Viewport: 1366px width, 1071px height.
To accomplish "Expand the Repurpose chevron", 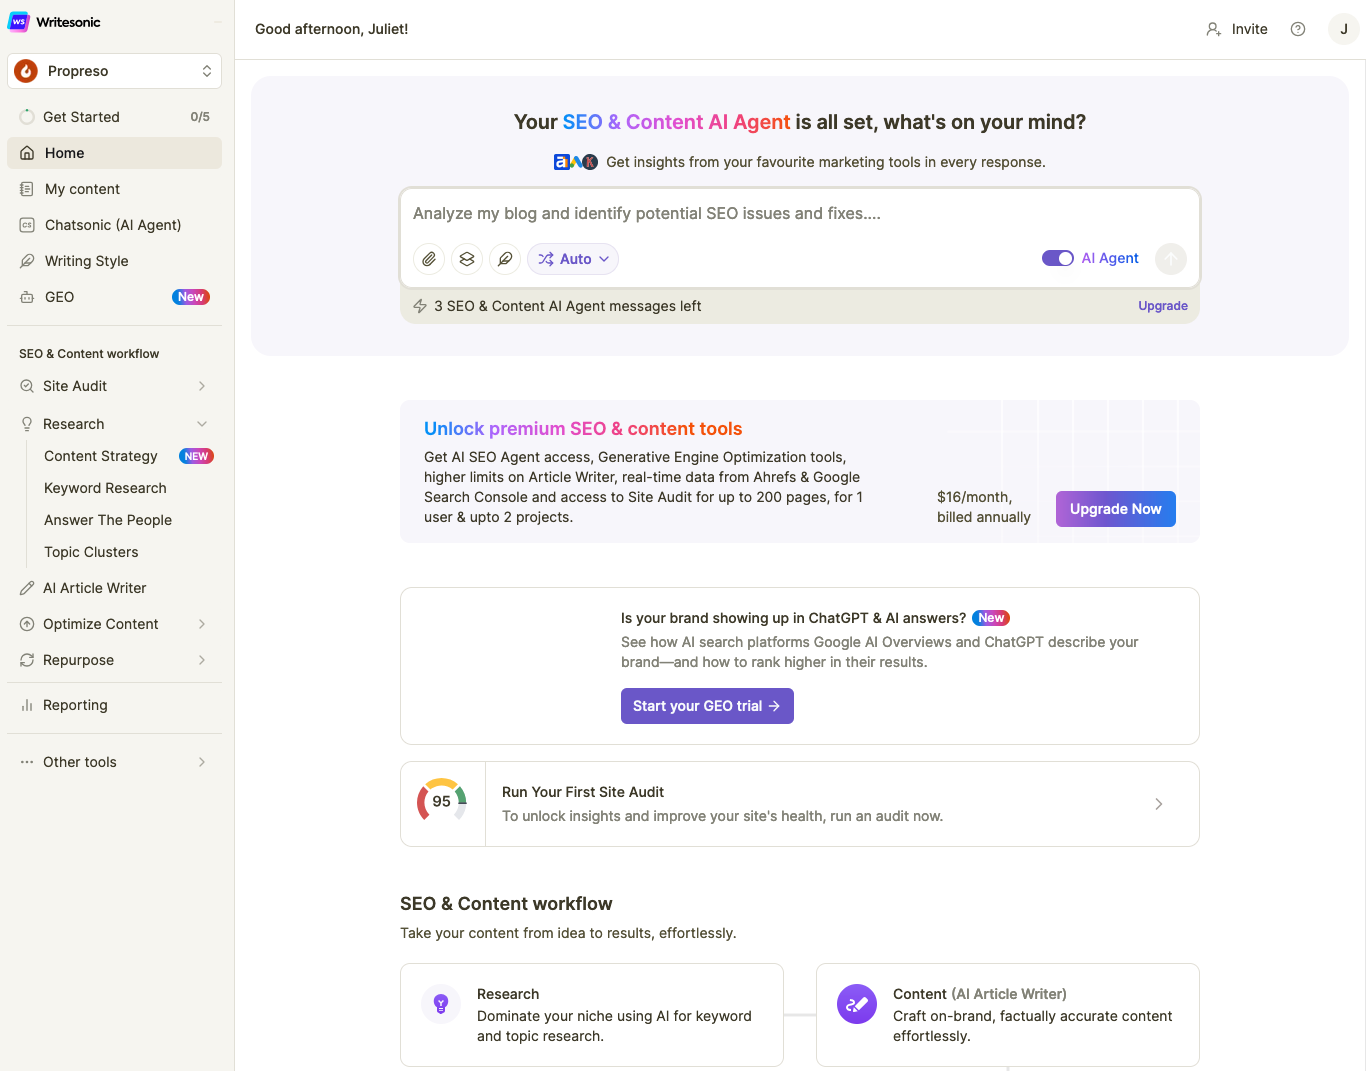I will 202,660.
